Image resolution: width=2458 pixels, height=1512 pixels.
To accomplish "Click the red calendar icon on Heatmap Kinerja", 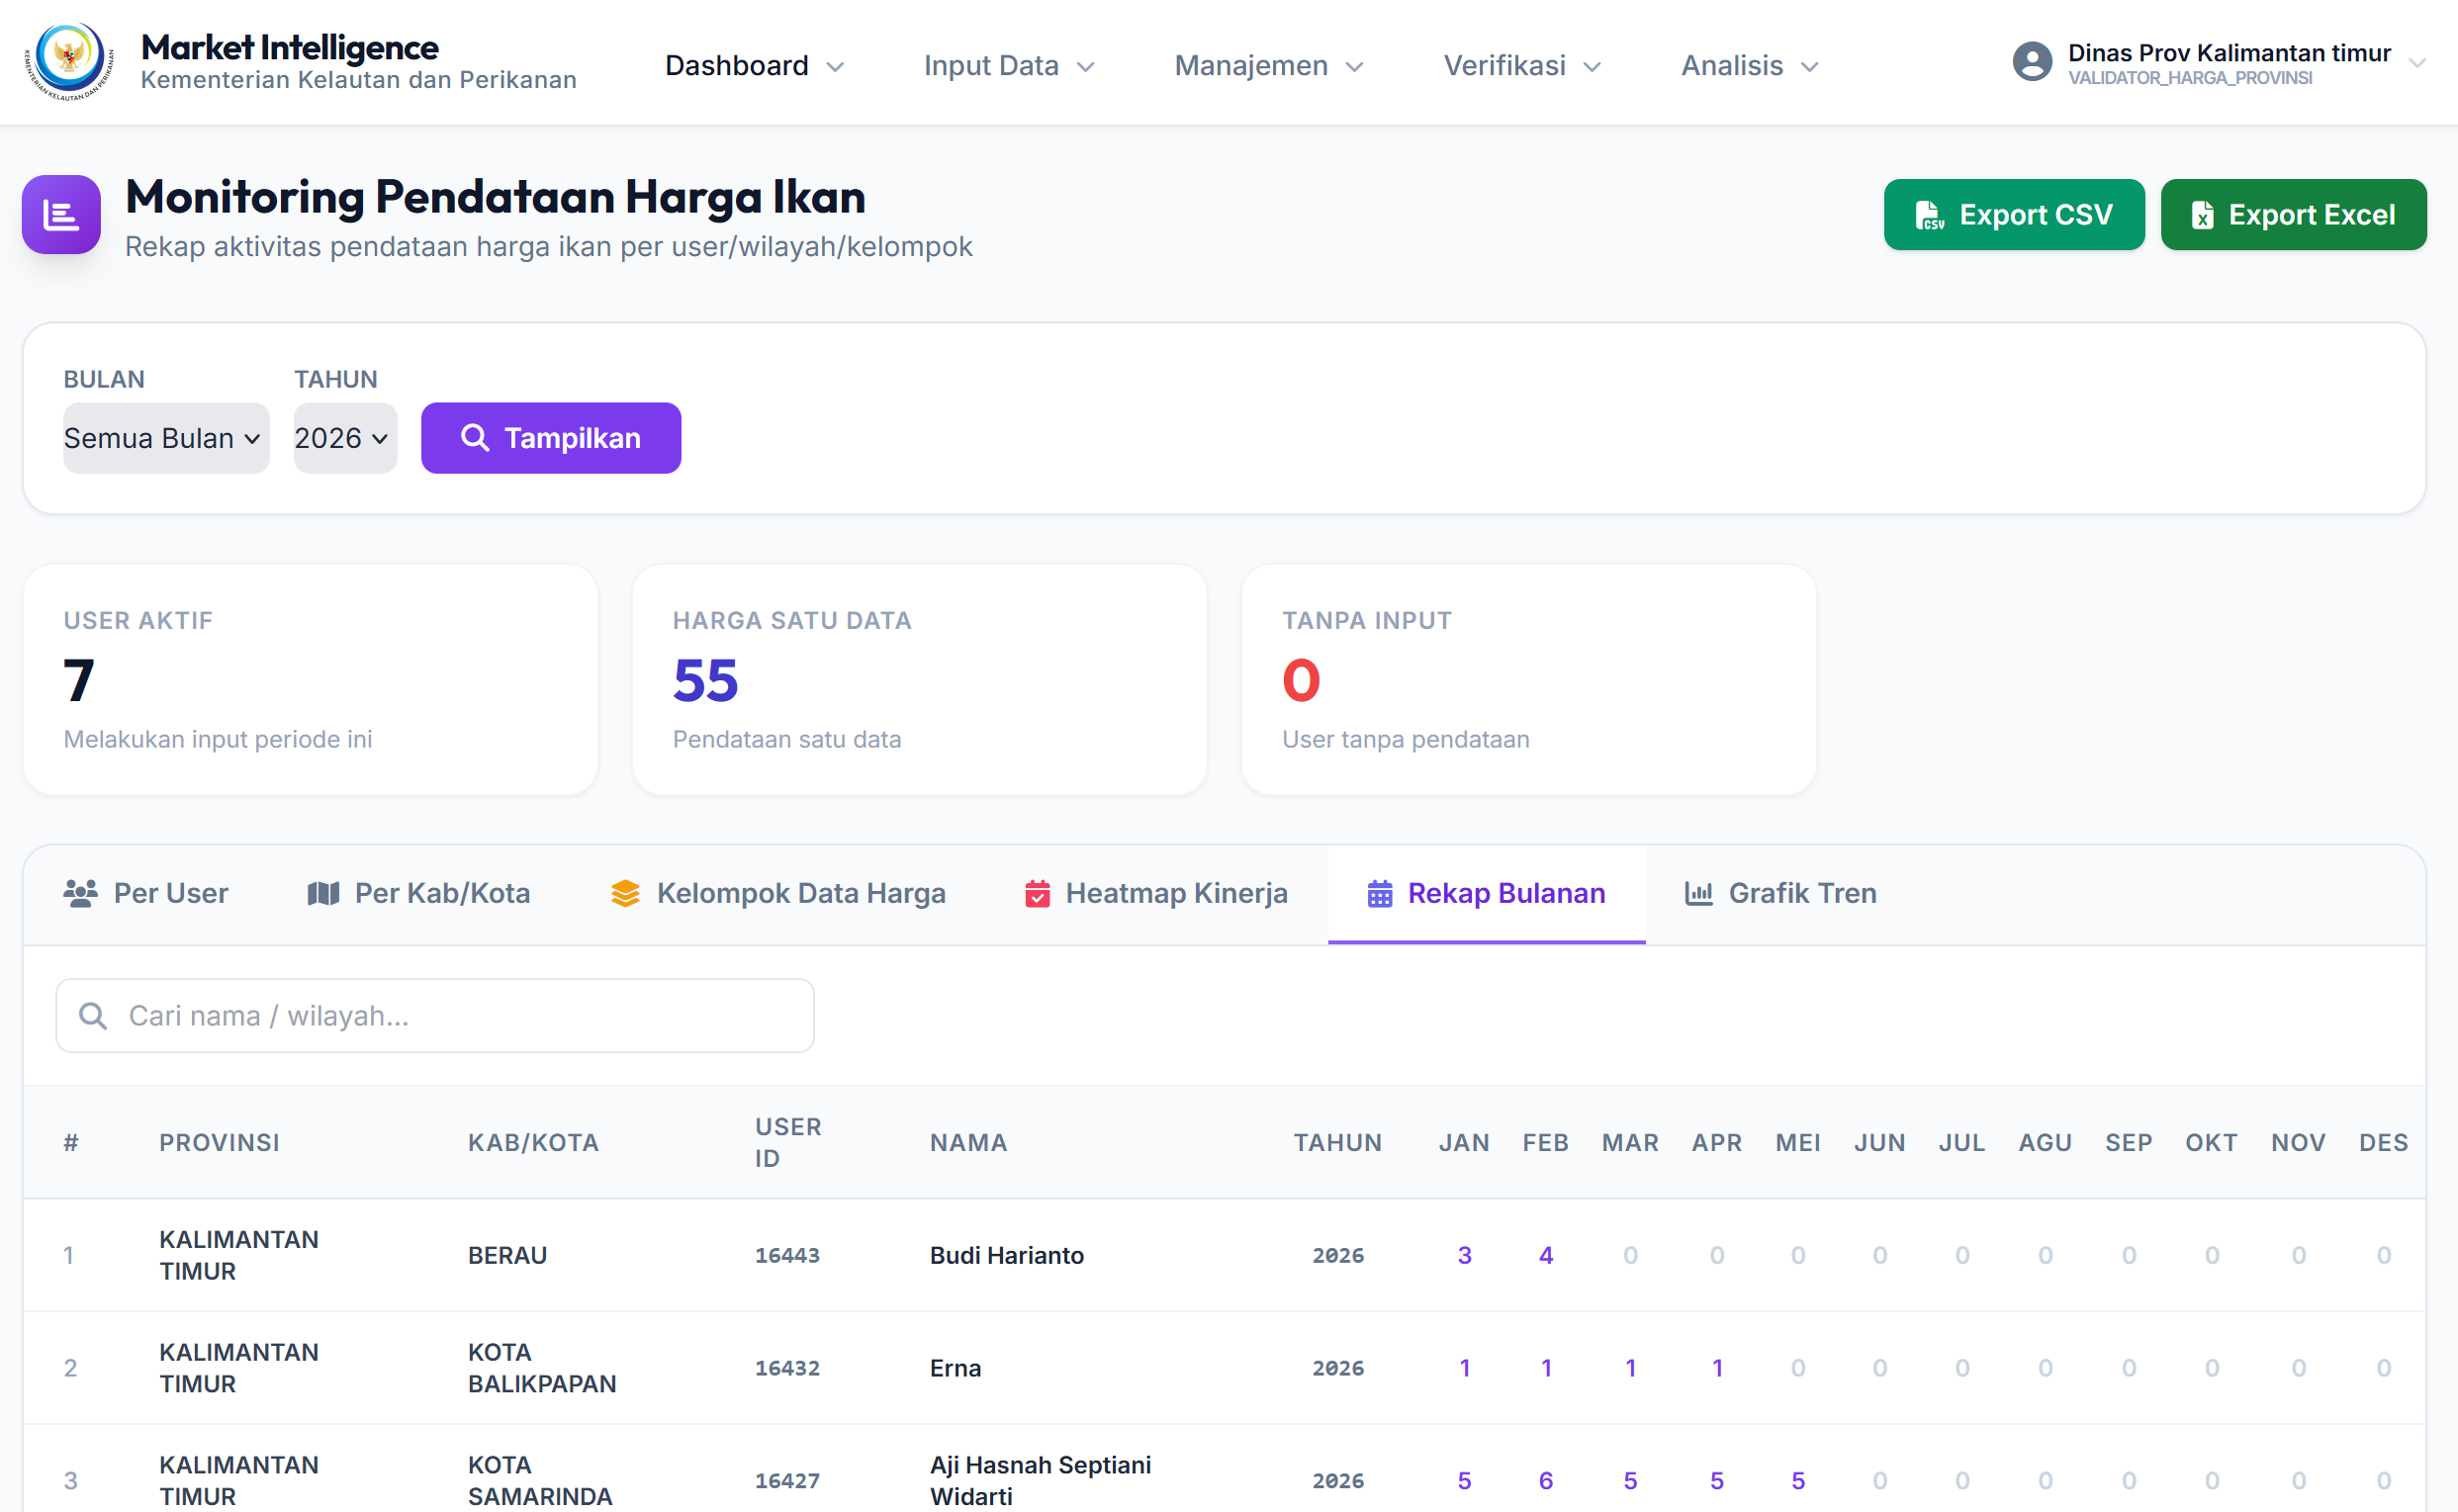I will point(1037,893).
